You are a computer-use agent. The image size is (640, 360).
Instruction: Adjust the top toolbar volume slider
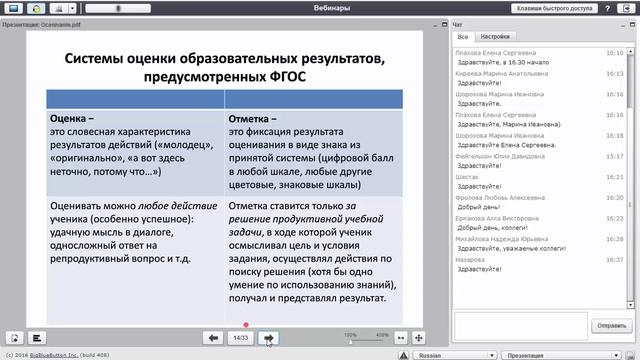coord(118,8)
